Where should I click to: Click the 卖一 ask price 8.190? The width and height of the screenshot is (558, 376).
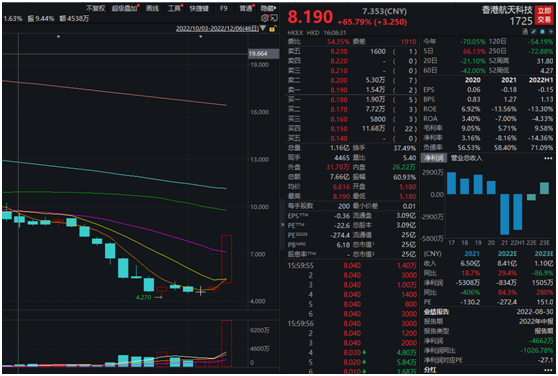(338, 90)
